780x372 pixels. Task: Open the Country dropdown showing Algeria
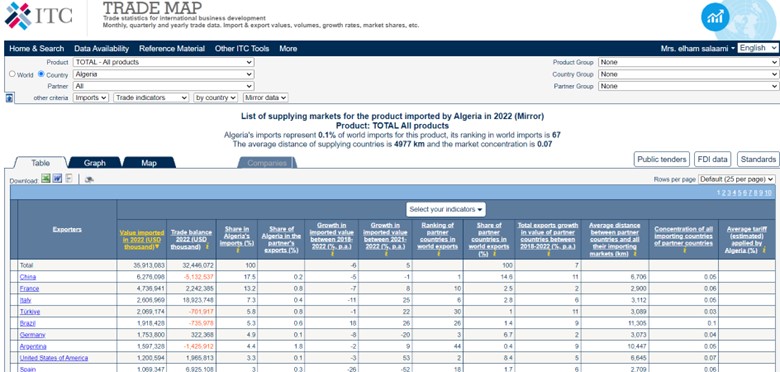[x=163, y=74]
